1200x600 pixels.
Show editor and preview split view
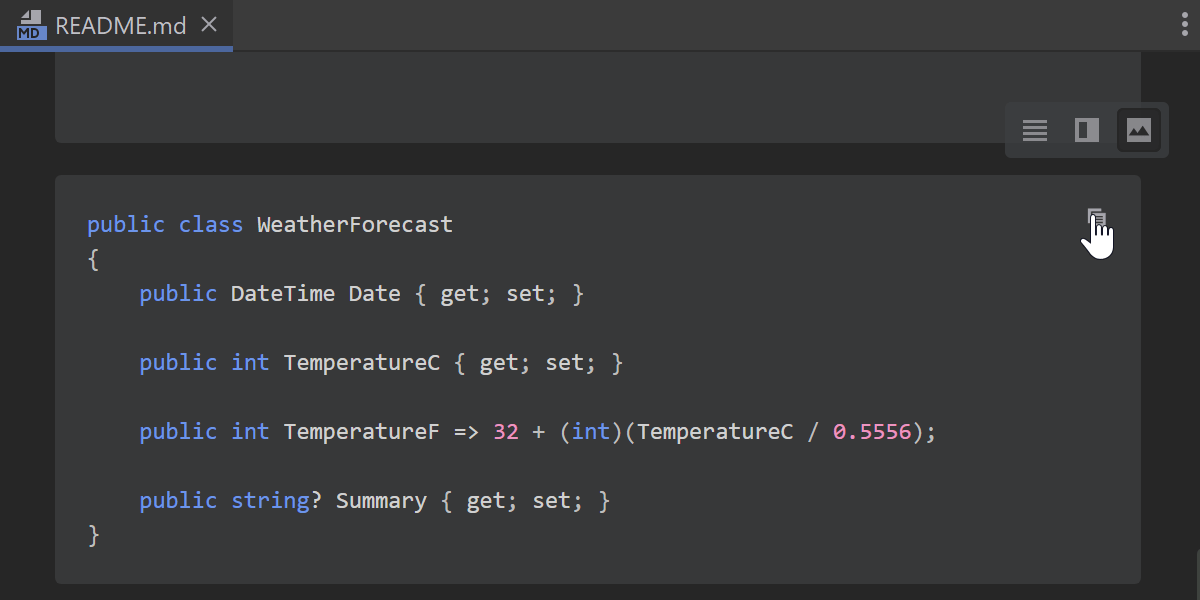(x=1087, y=130)
